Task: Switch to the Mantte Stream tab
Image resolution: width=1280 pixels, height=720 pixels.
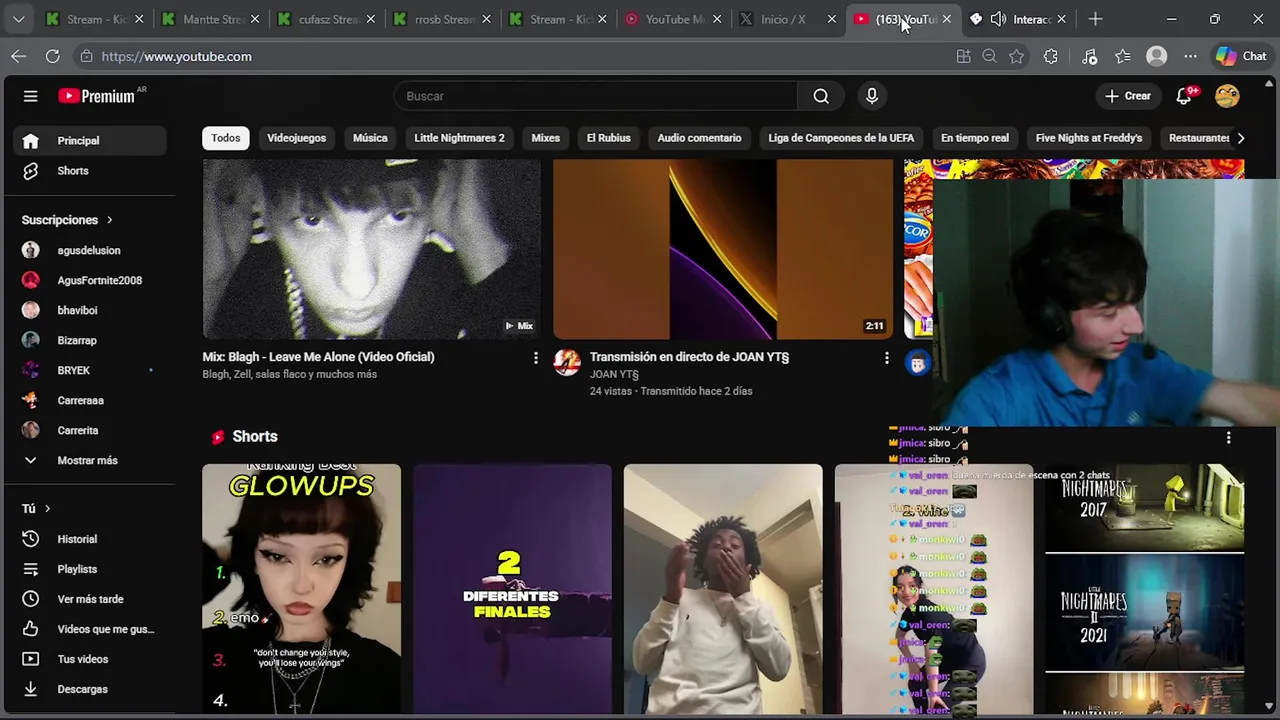Action: [209, 19]
